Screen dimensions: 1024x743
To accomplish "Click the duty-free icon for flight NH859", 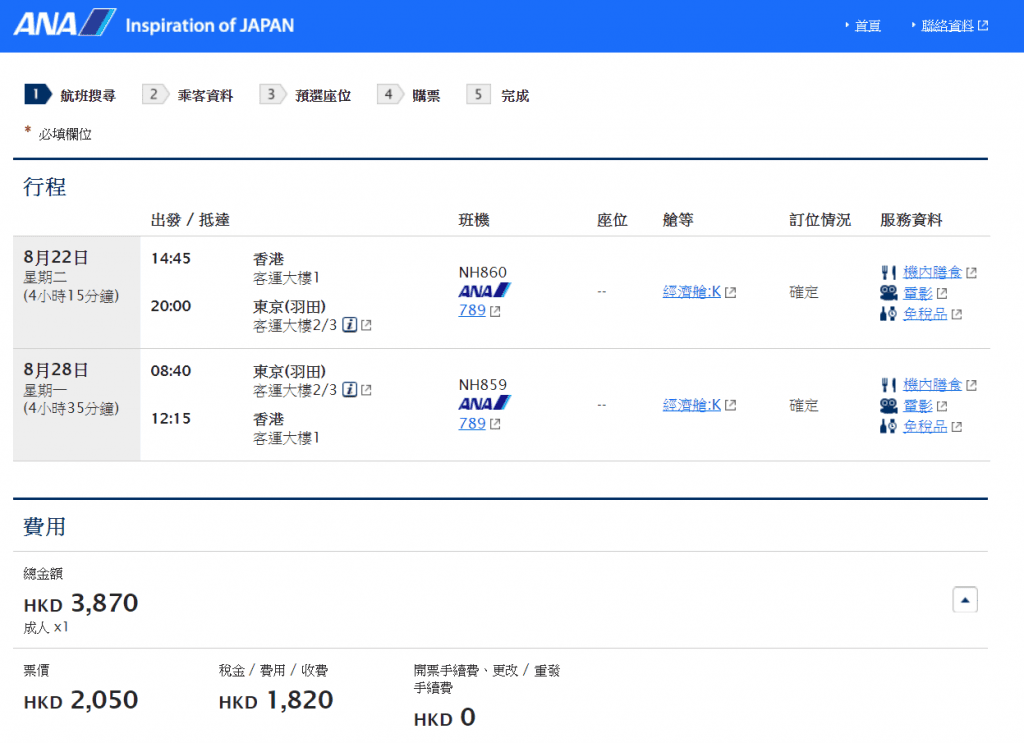I will click(888, 426).
